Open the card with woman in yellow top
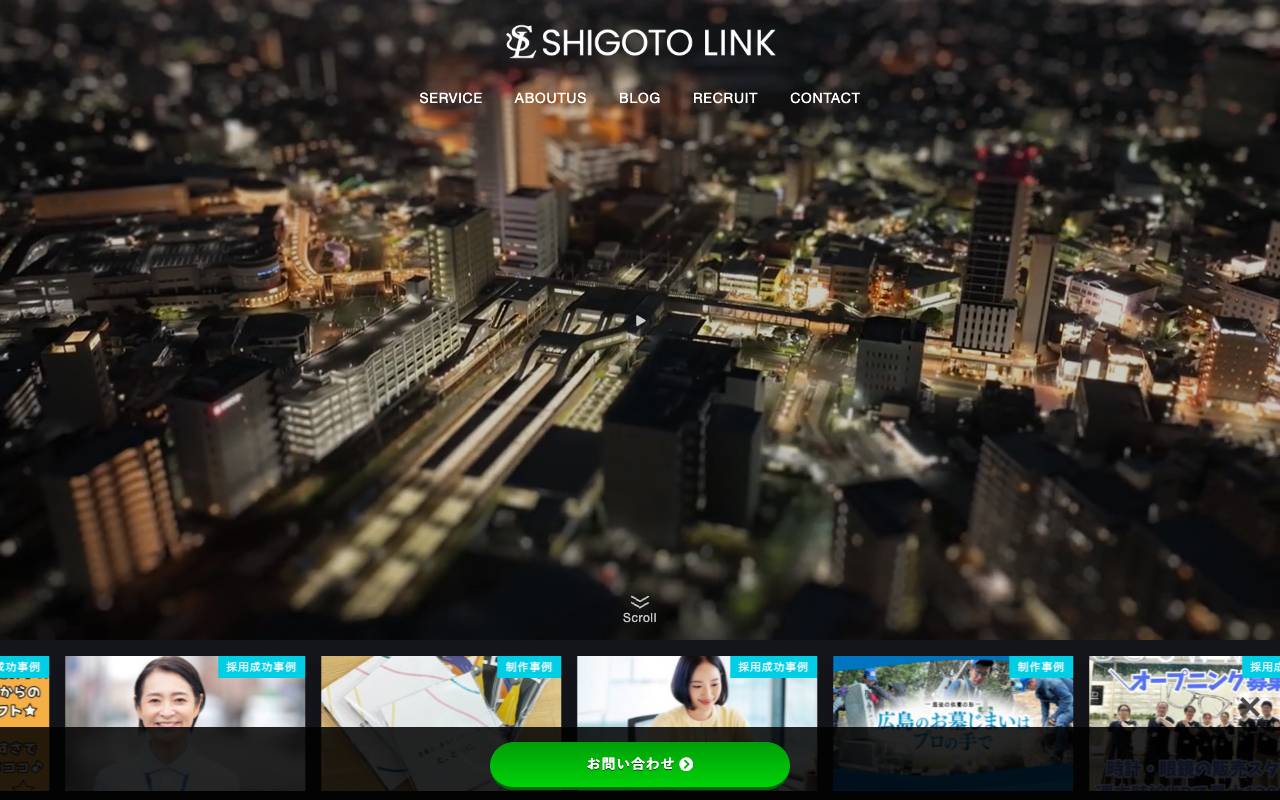The height and width of the screenshot is (800, 1280). coord(697,723)
